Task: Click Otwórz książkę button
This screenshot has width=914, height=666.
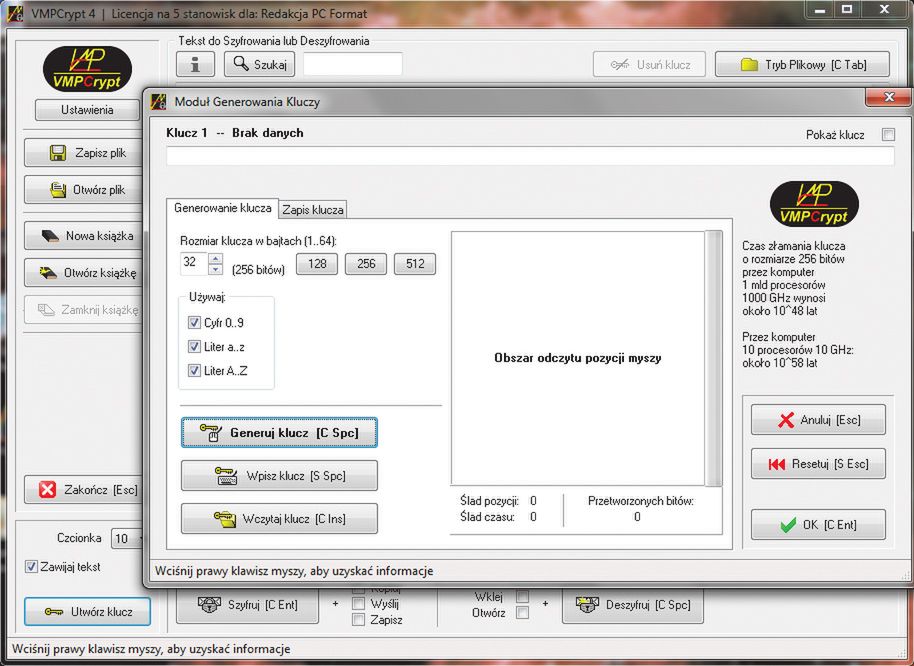Action: [83, 273]
